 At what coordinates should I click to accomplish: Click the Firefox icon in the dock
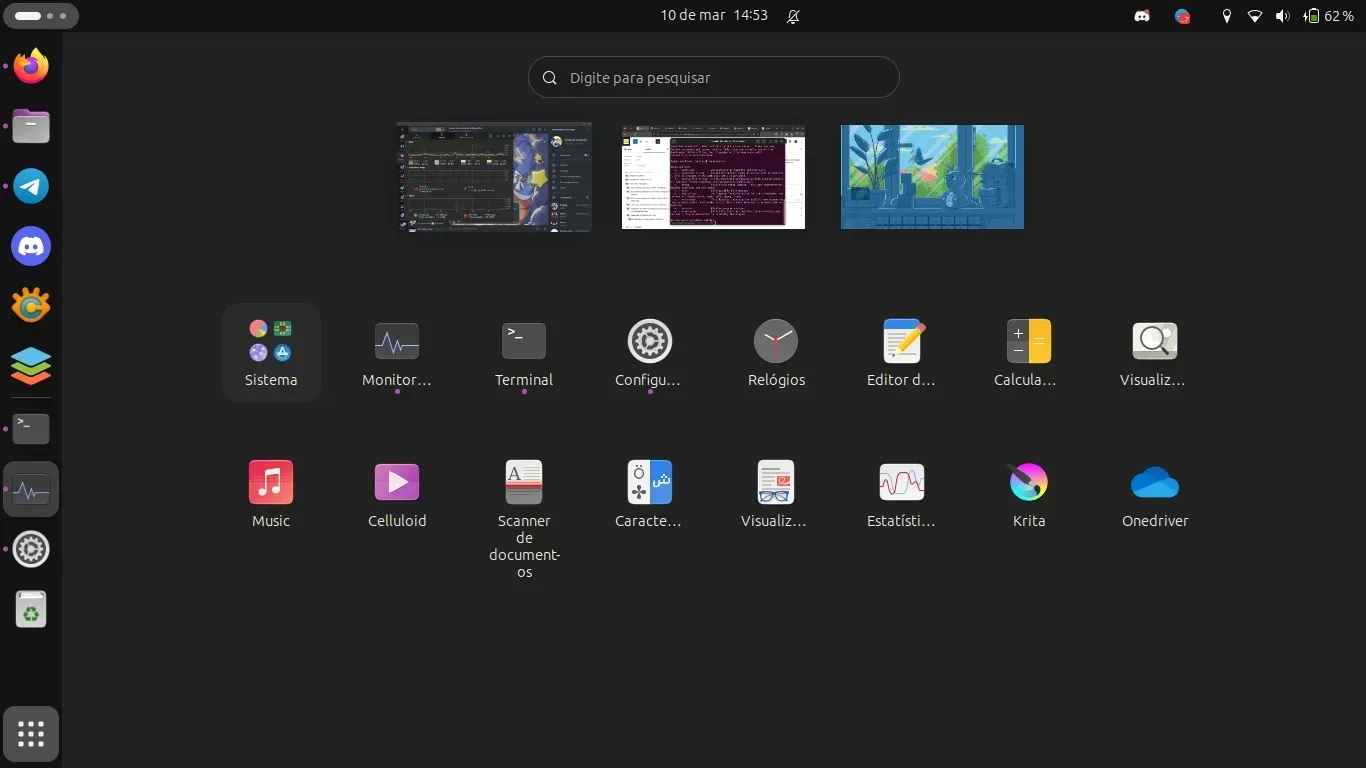[x=31, y=67]
